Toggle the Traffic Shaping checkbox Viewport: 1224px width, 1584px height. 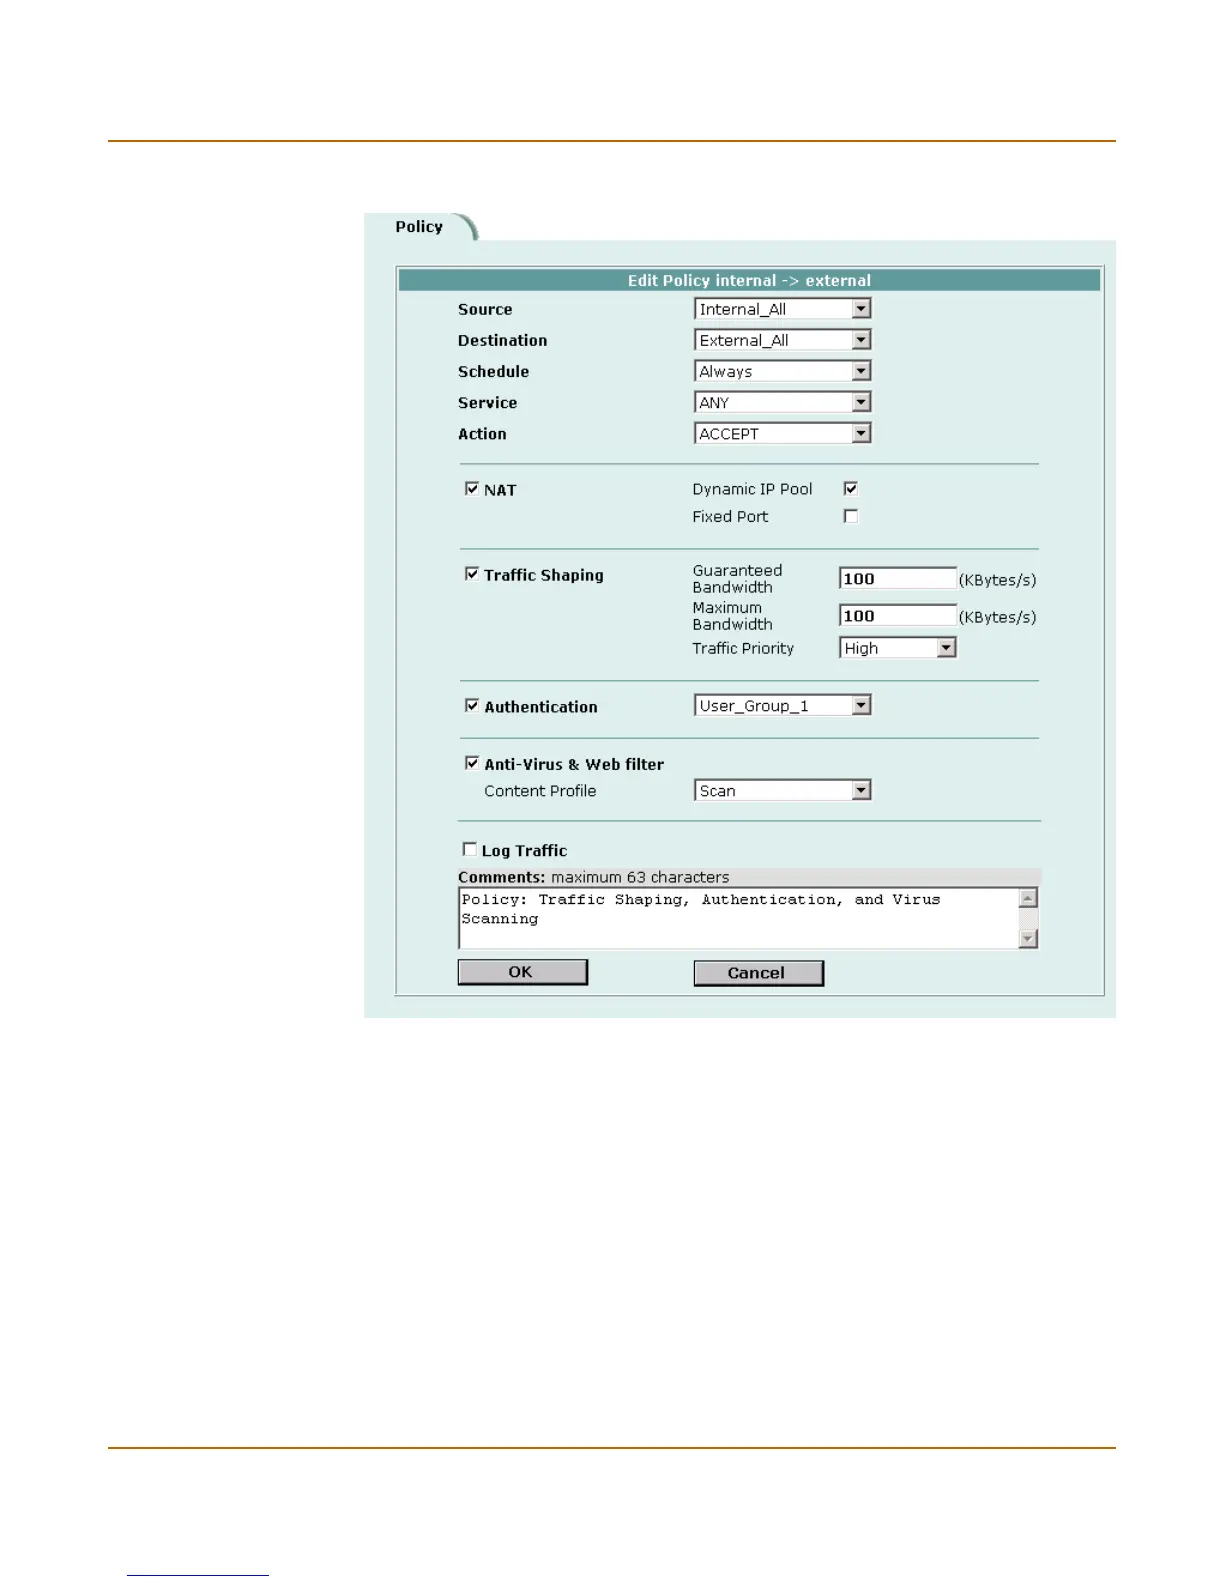click(471, 574)
